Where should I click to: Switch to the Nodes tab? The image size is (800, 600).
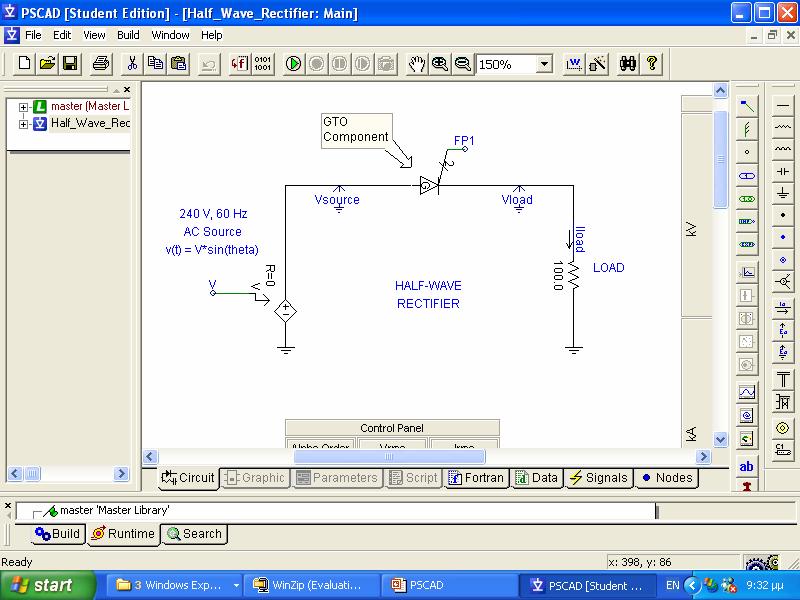point(667,478)
